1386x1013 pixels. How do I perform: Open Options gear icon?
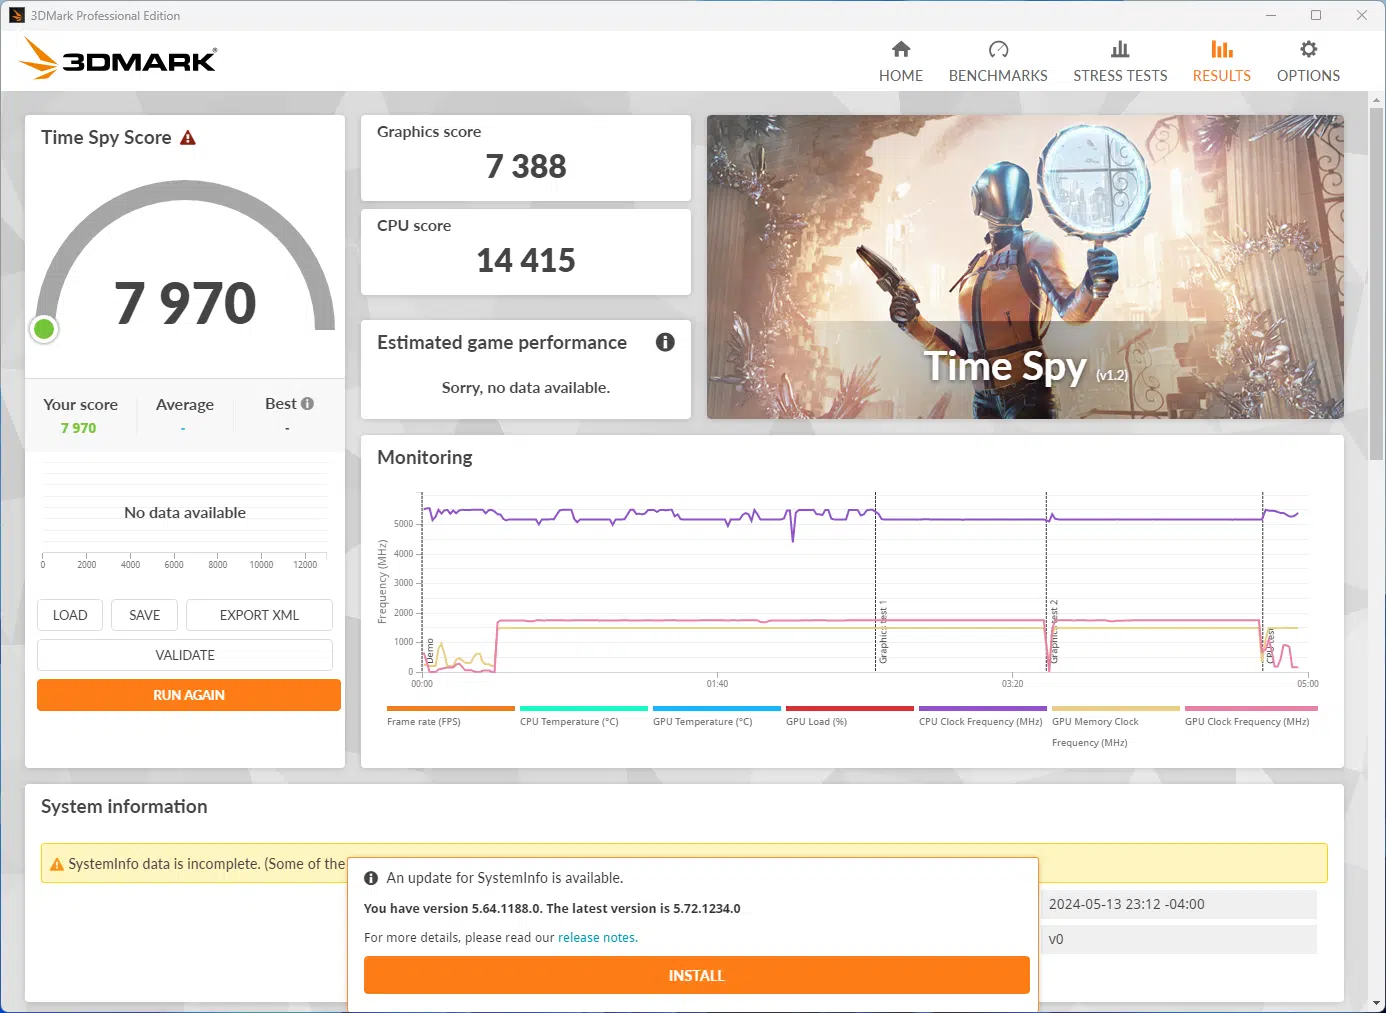[1307, 50]
